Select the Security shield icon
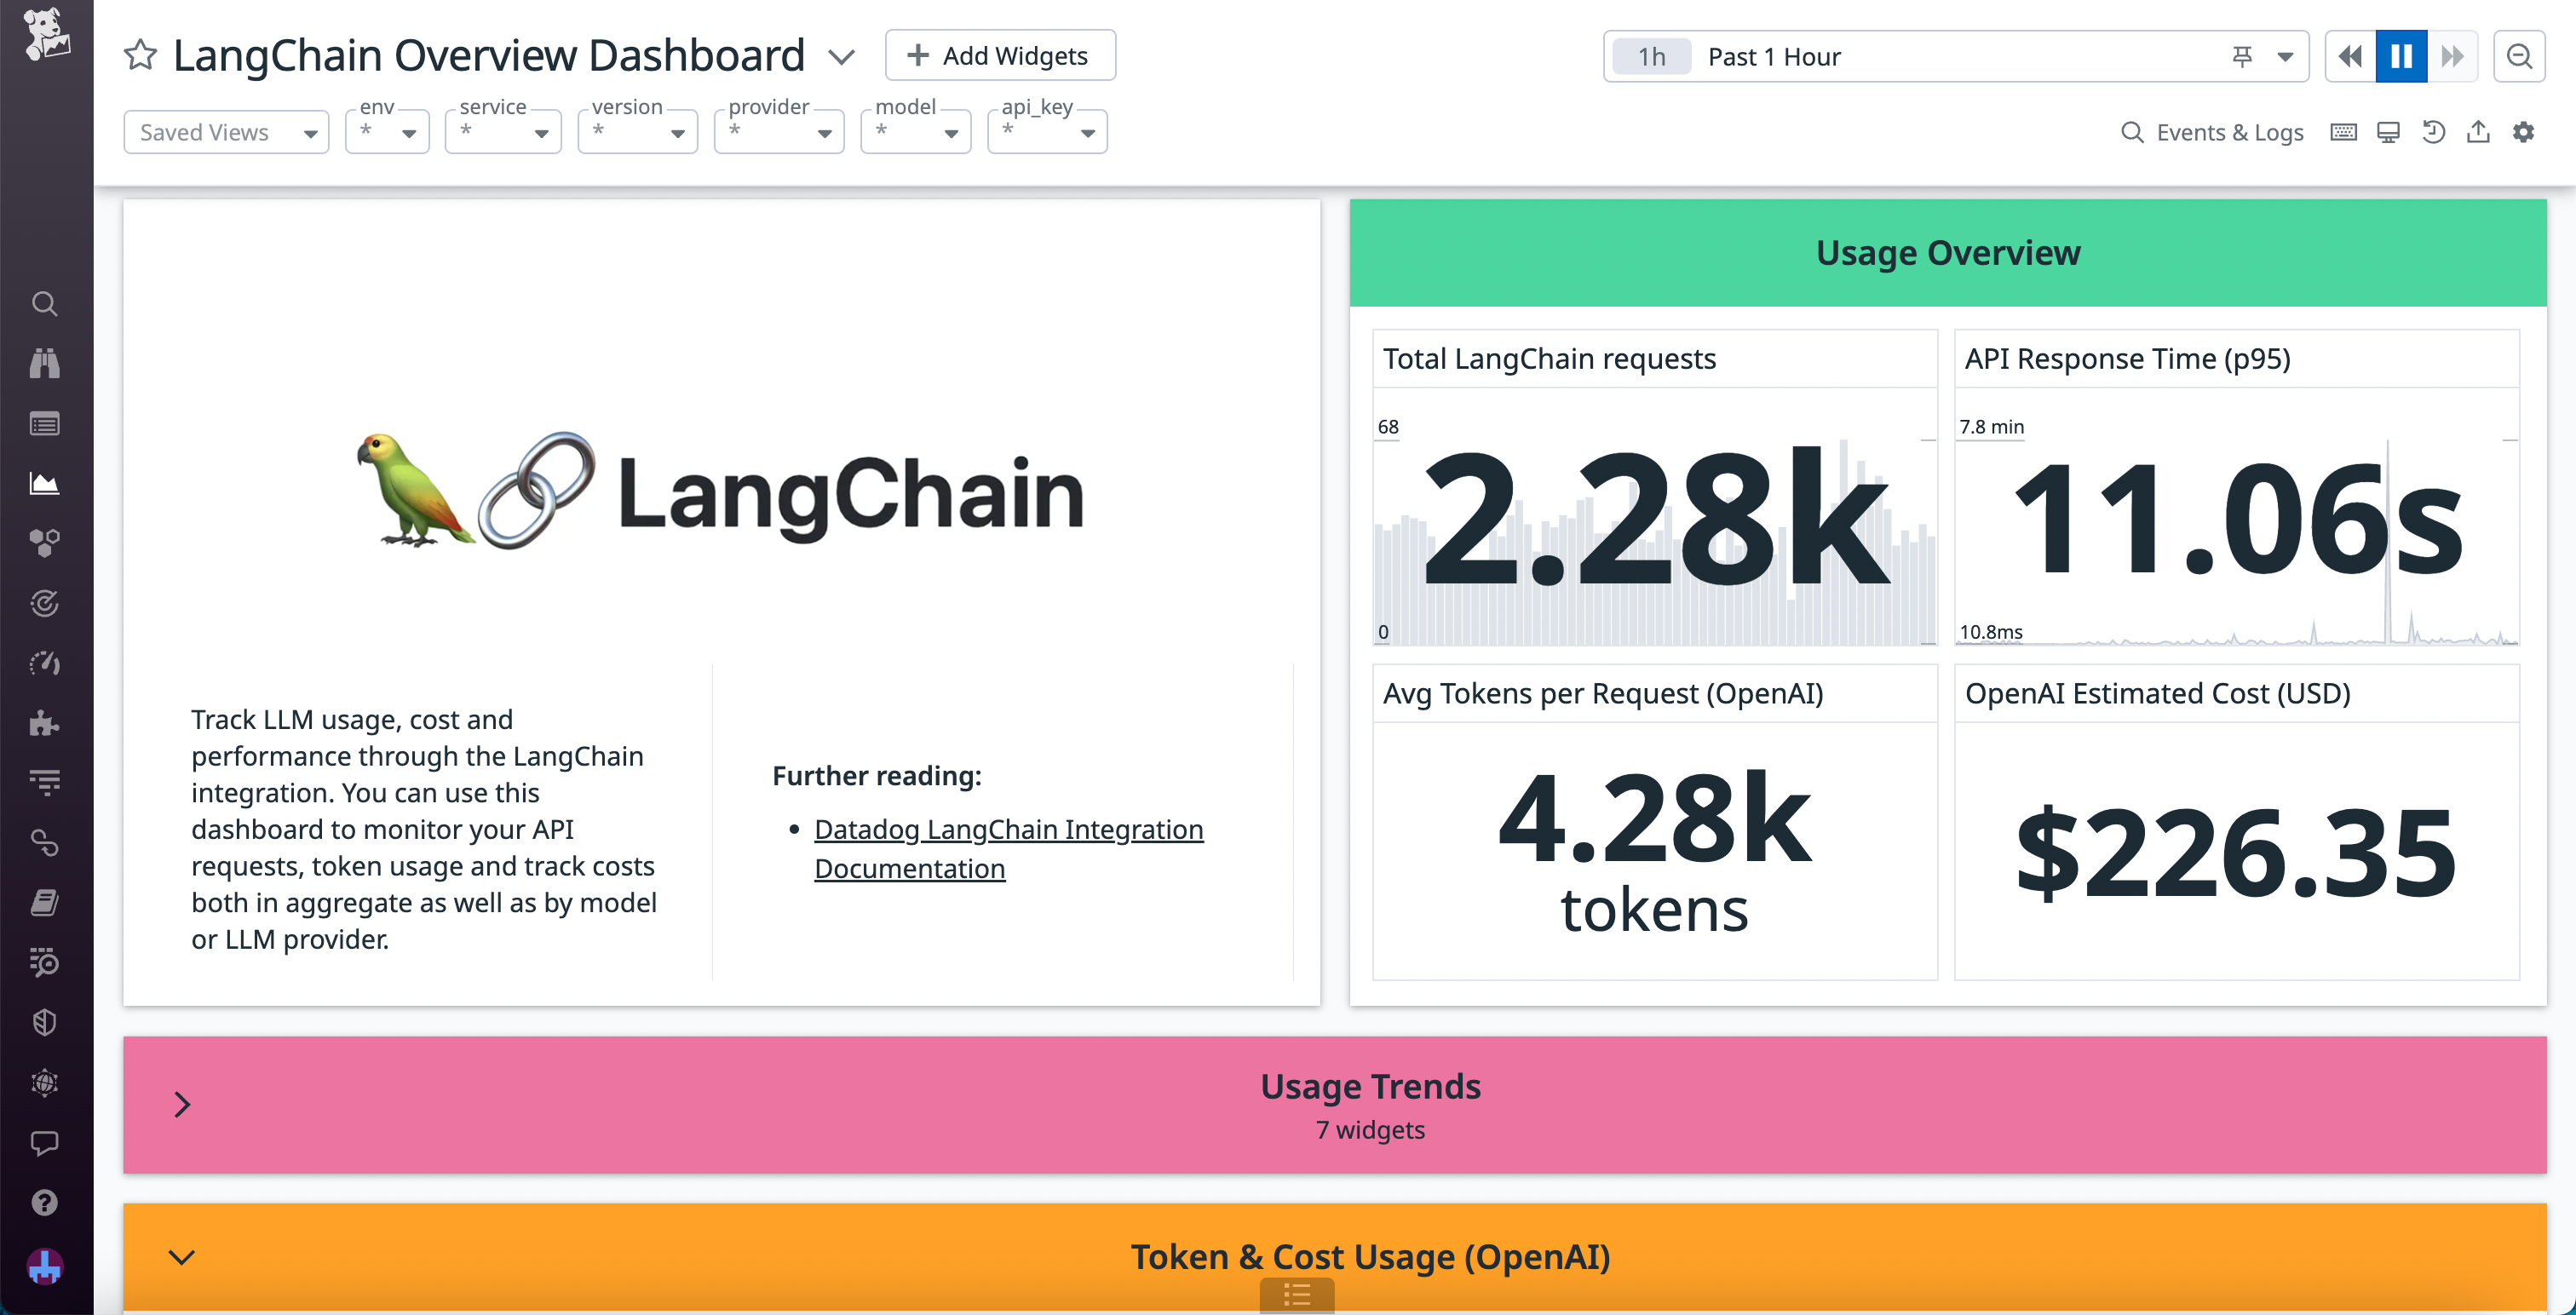Image resolution: width=2576 pixels, height=1315 pixels. [x=45, y=1021]
